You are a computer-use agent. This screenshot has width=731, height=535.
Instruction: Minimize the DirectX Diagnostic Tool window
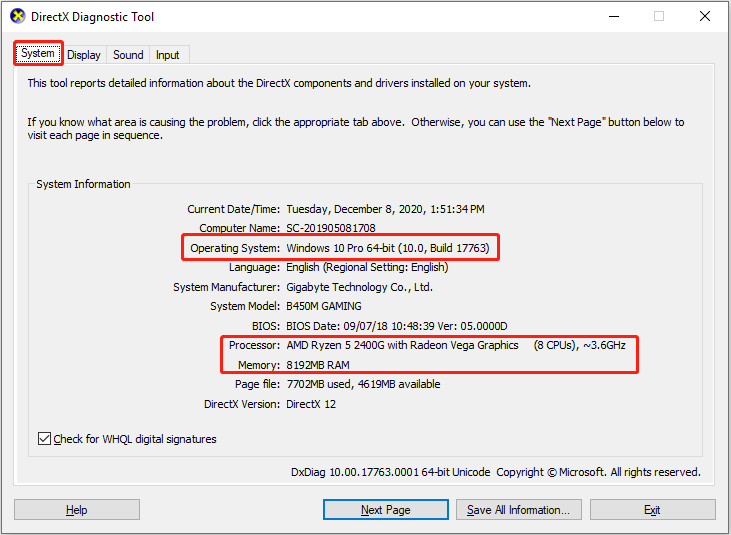click(x=614, y=16)
